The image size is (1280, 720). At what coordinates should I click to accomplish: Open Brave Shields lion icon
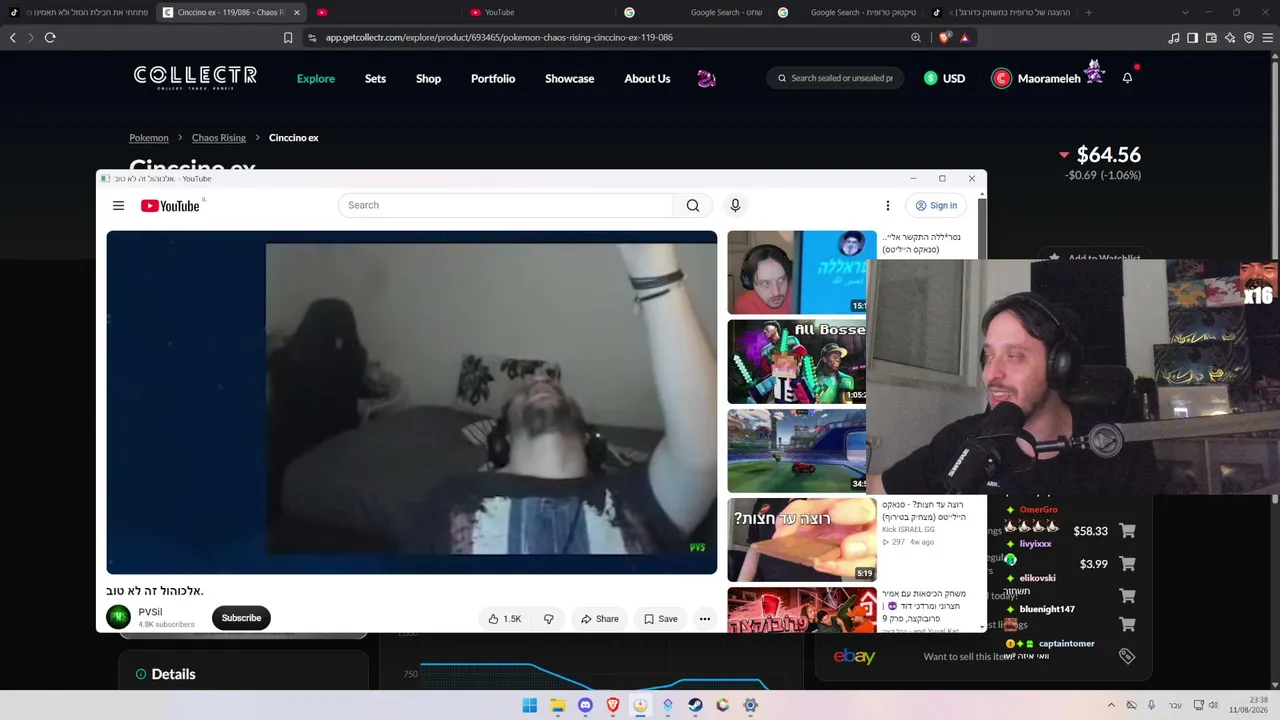pyautogui.click(x=945, y=38)
